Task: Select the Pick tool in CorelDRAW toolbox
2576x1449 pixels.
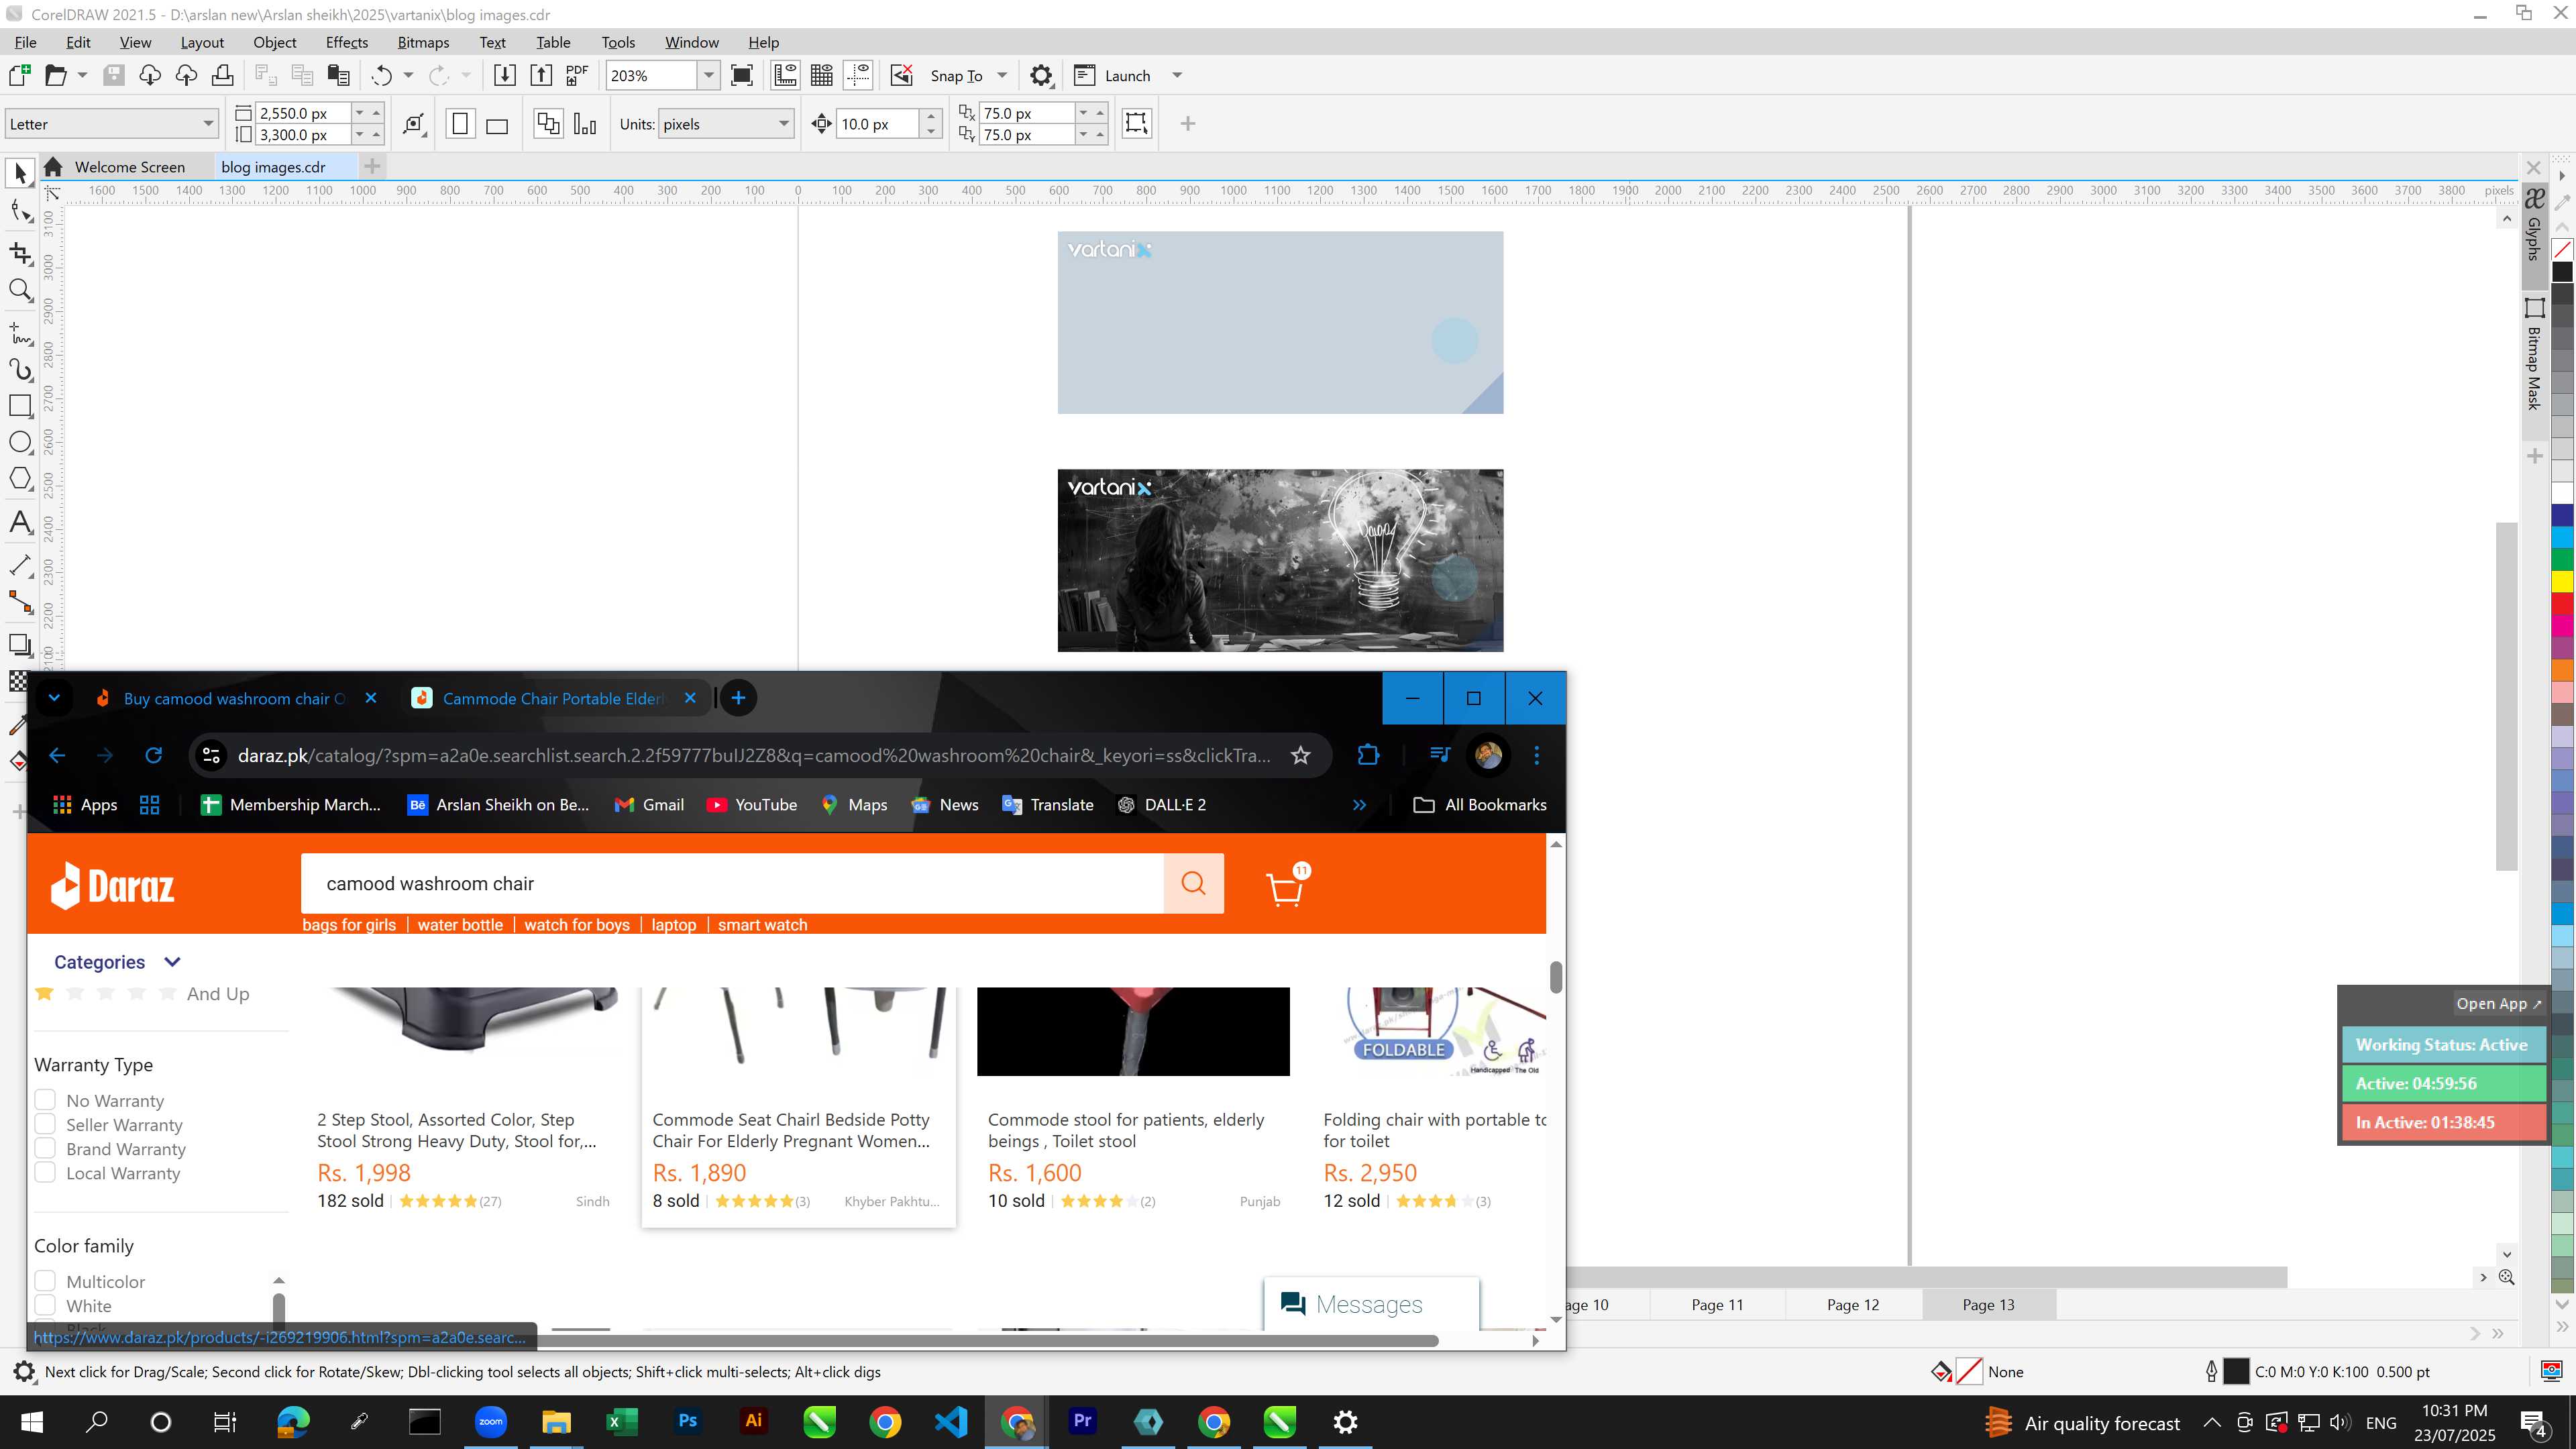Action: coord(20,173)
